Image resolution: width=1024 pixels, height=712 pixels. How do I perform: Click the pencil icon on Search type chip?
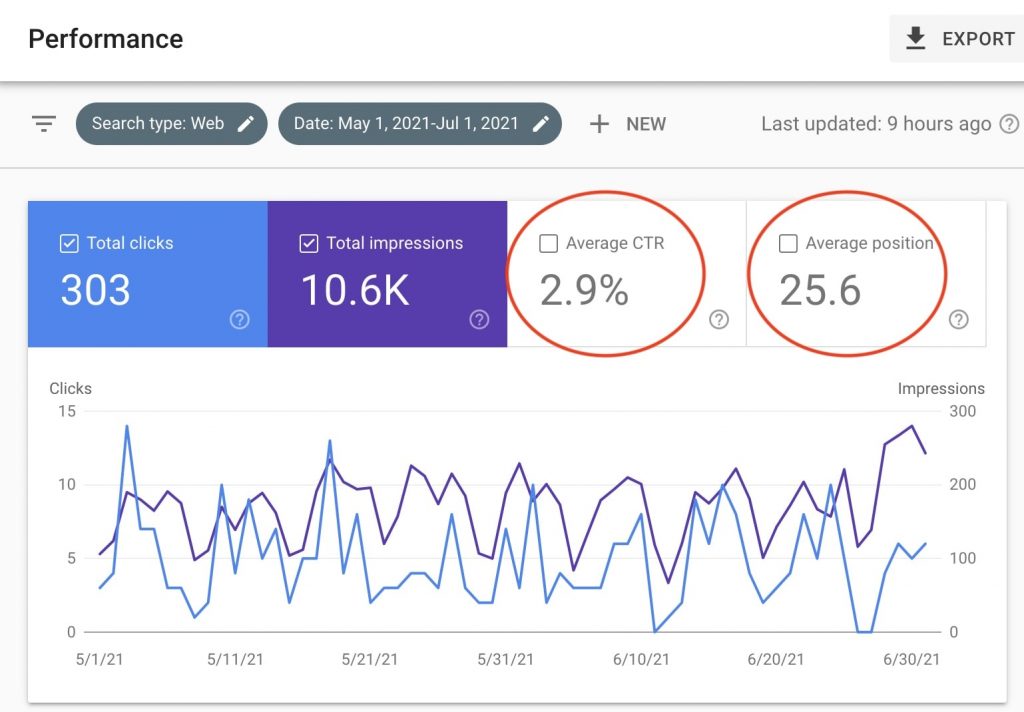click(246, 124)
